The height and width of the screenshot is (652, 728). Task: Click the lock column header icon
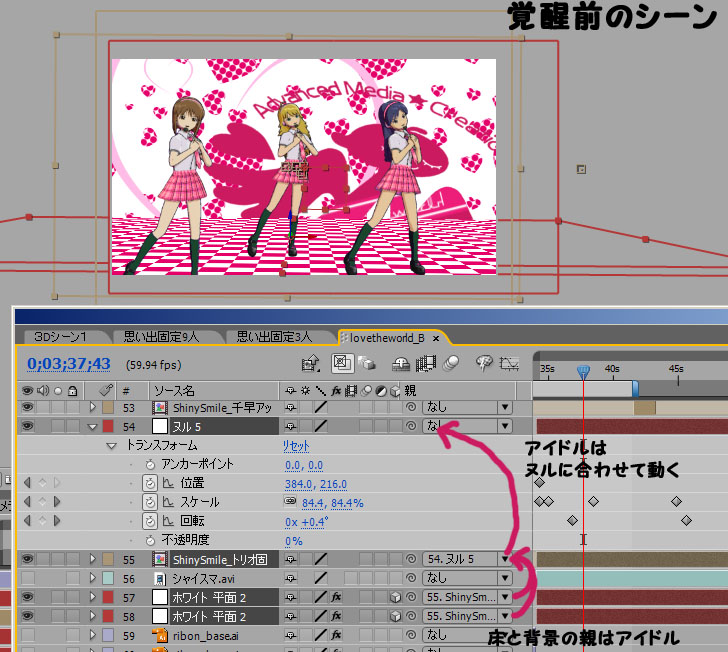tap(72, 391)
